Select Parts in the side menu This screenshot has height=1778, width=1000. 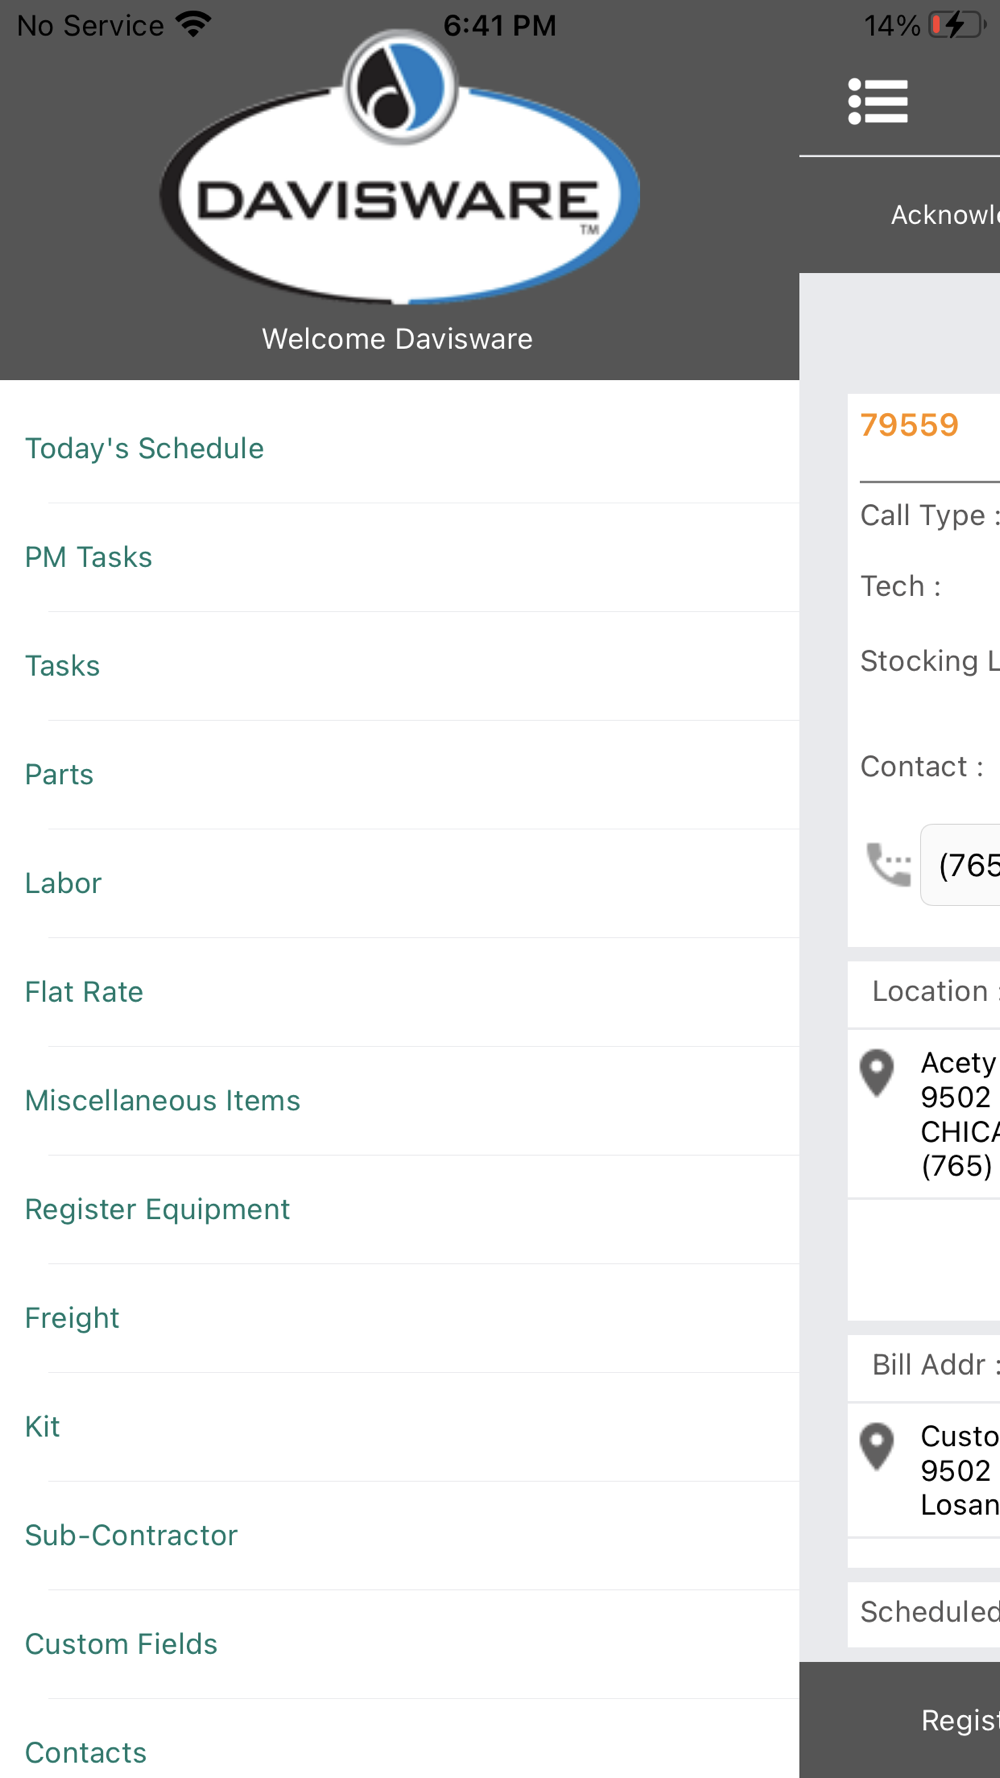coord(60,775)
